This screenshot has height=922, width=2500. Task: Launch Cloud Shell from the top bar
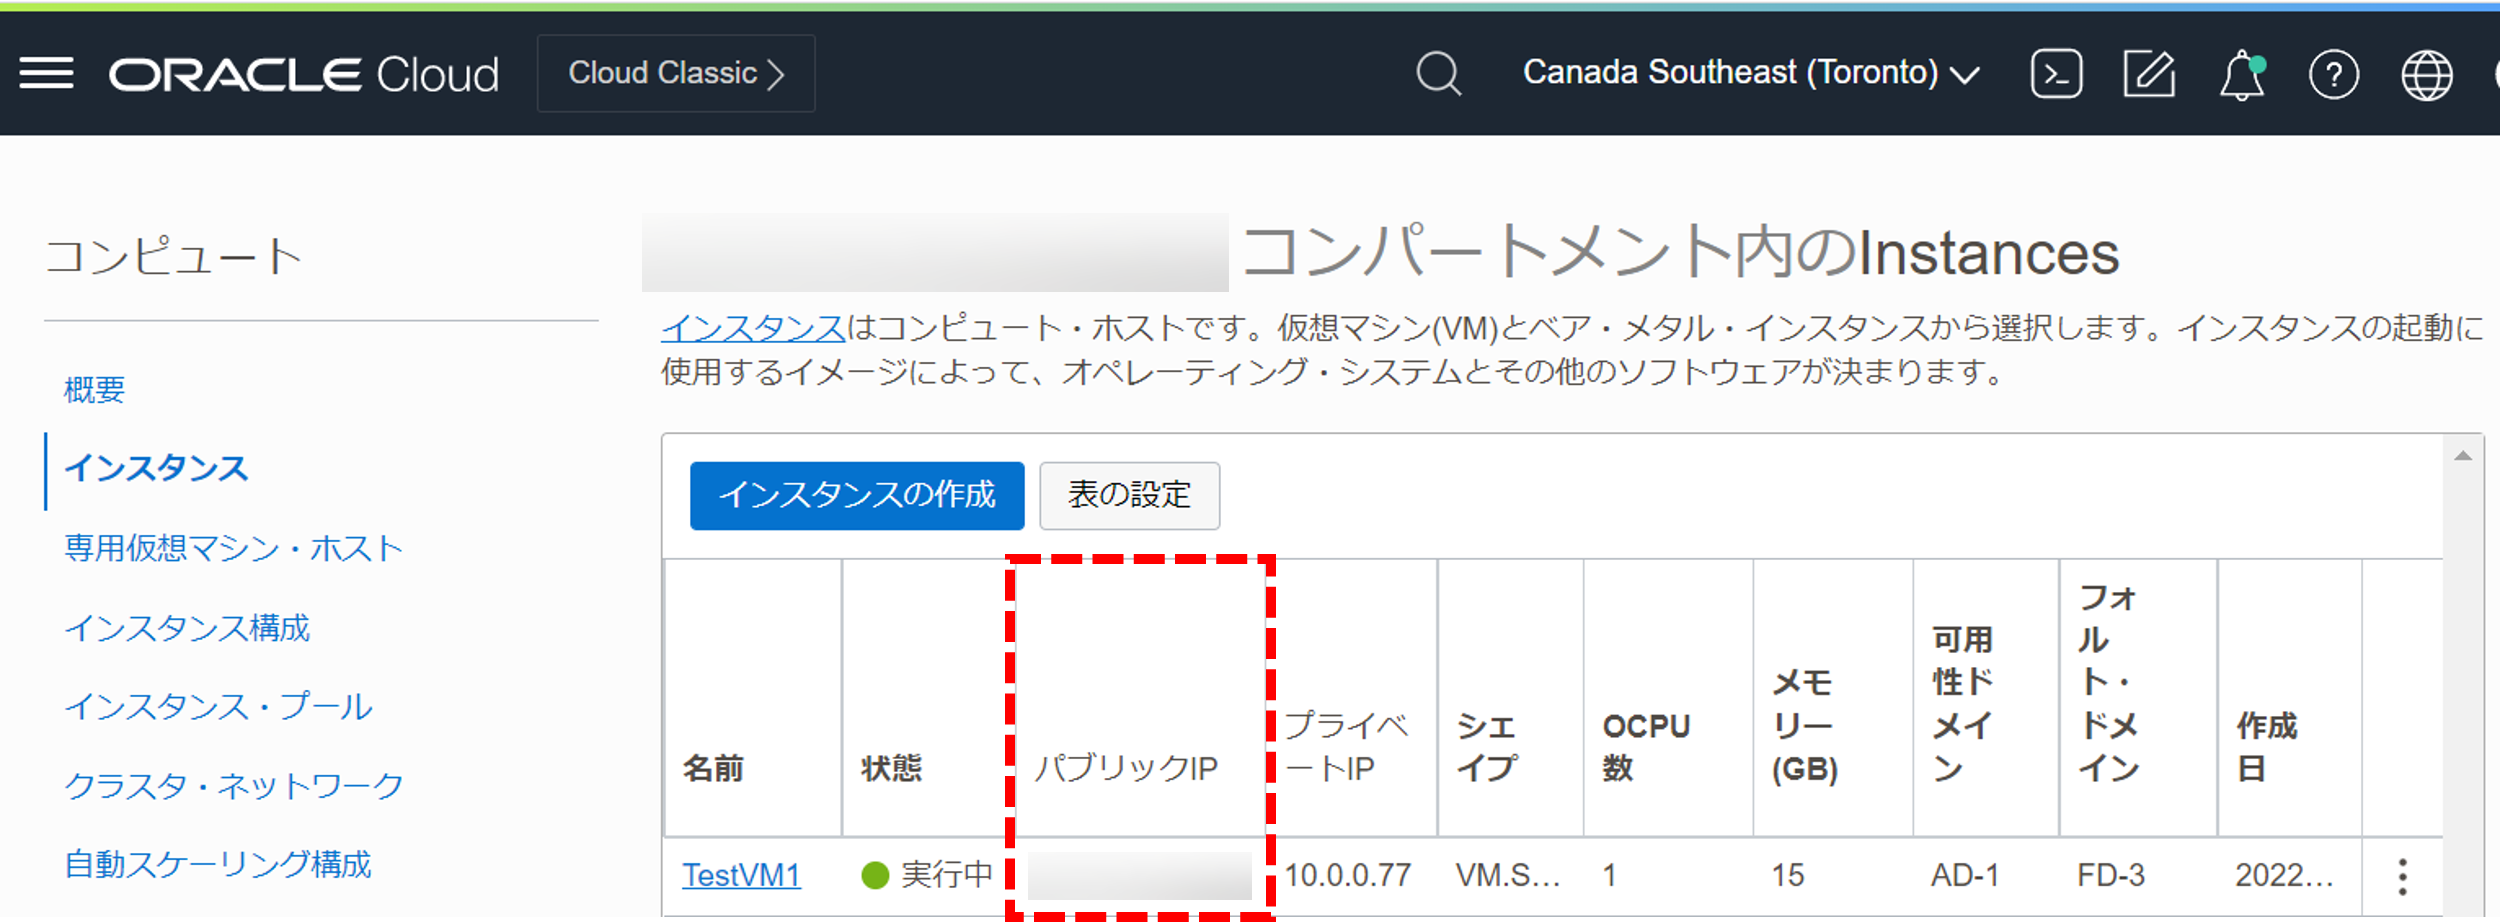pos(2057,73)
